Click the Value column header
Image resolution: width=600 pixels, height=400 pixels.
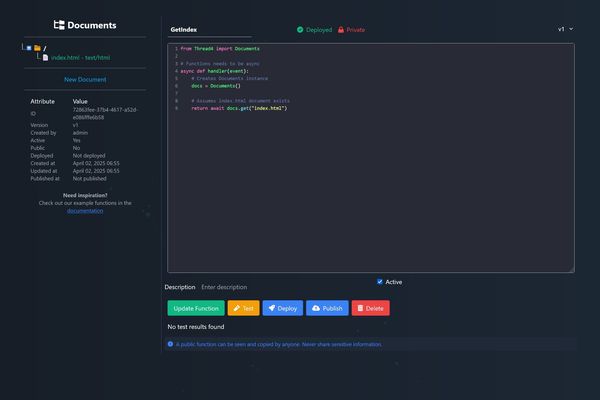pos(80,101)
